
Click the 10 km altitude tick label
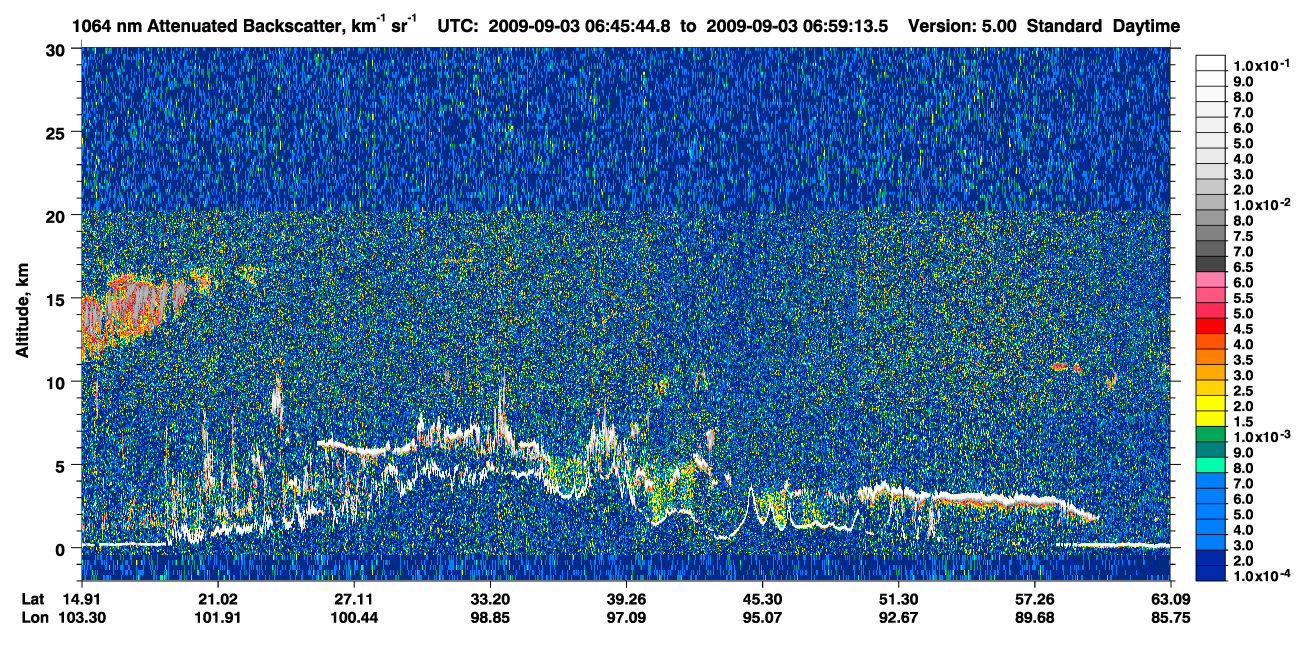click(58, 381)
